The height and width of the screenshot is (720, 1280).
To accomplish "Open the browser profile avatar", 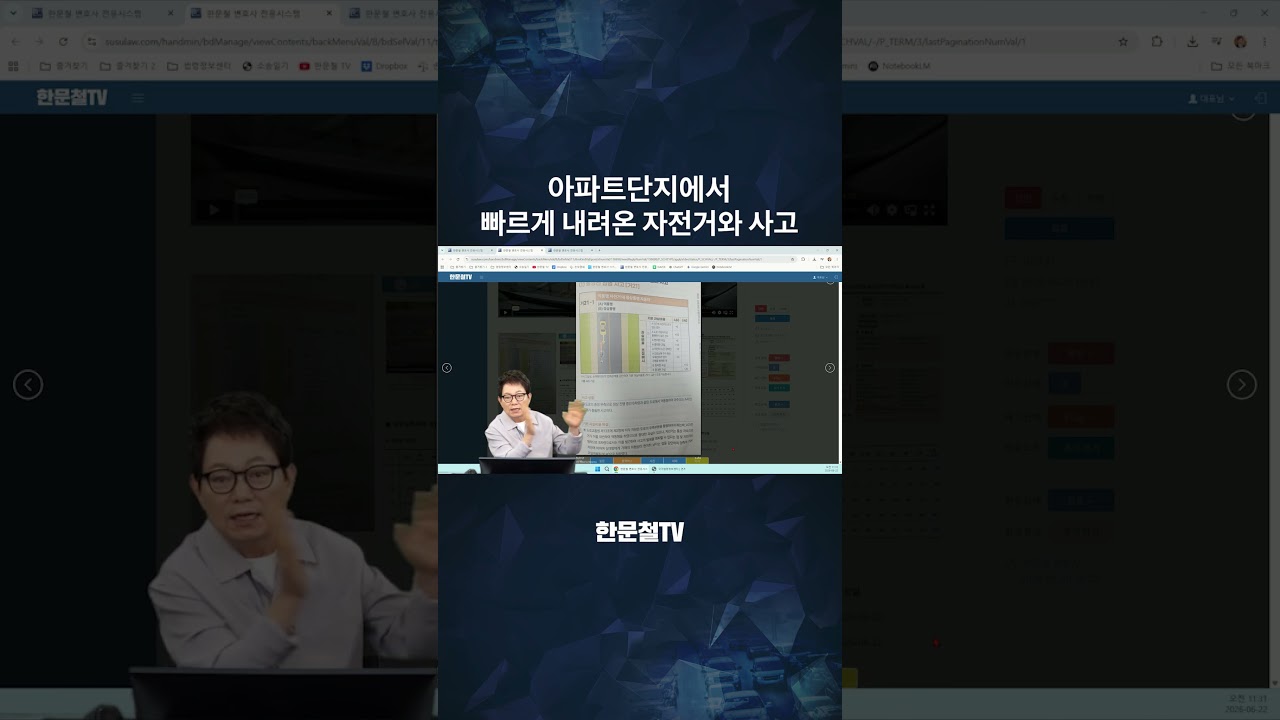I will click(1240, 41).
